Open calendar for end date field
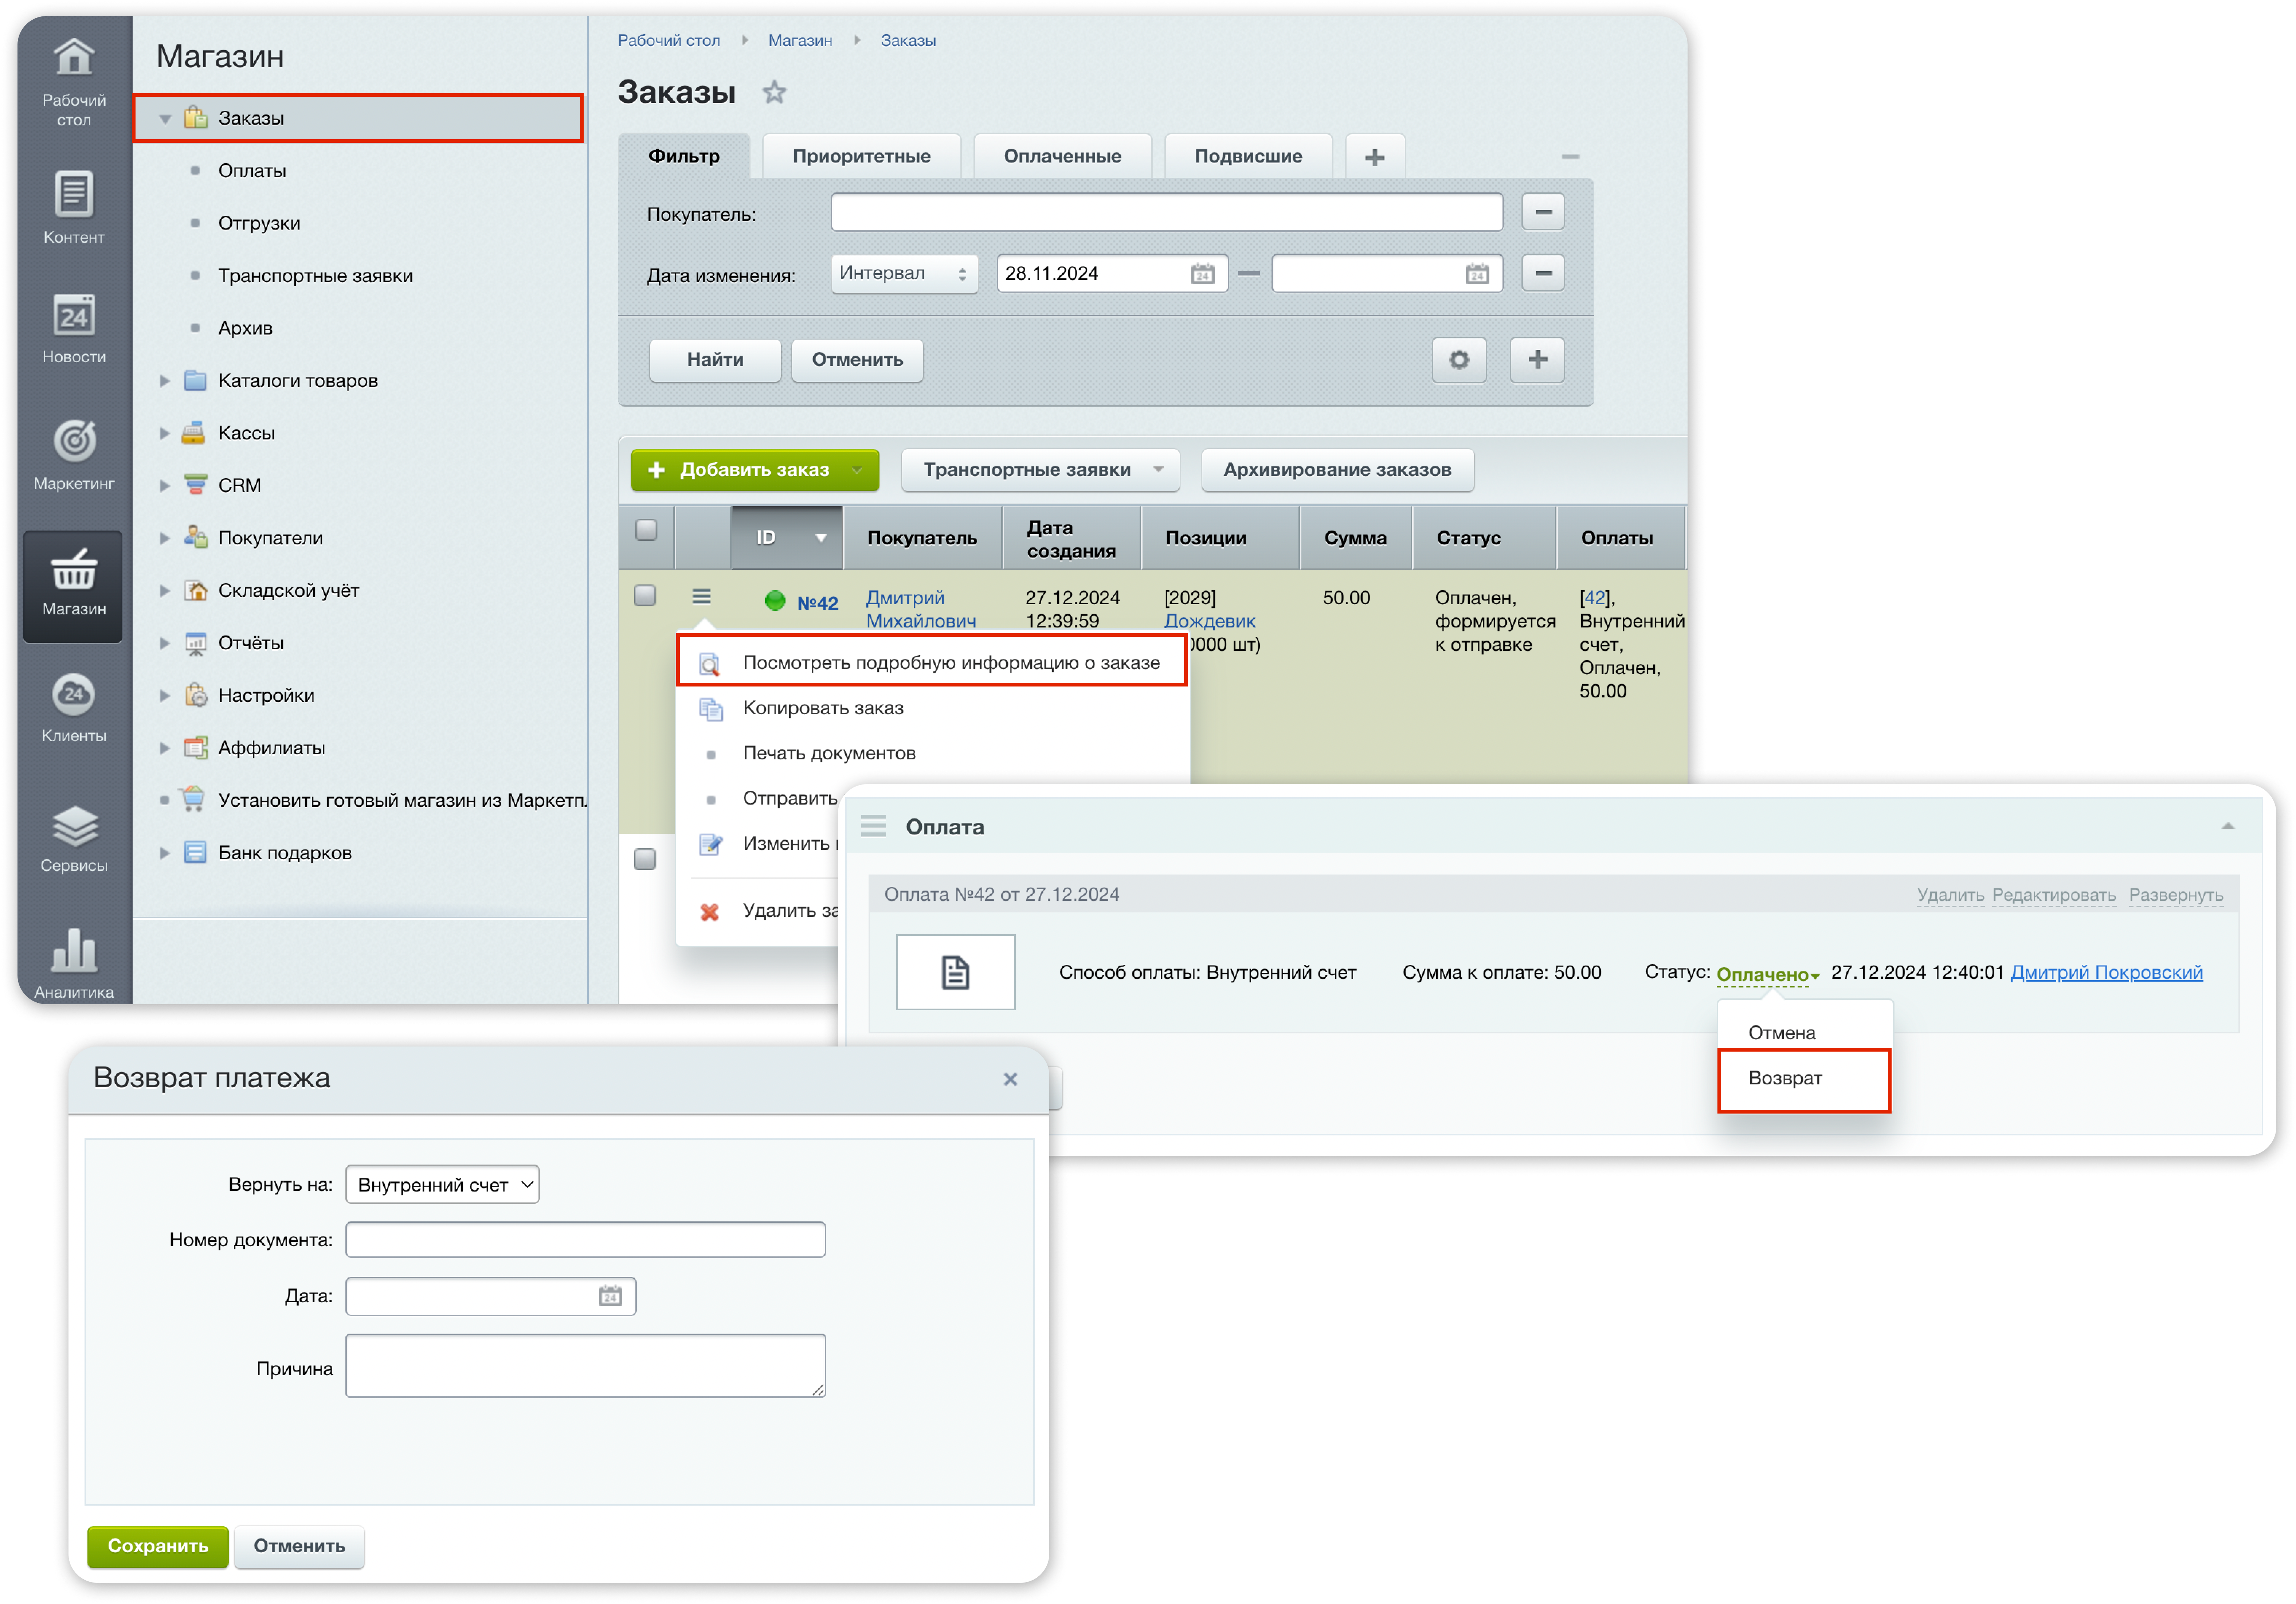 tap(1477, 274)
